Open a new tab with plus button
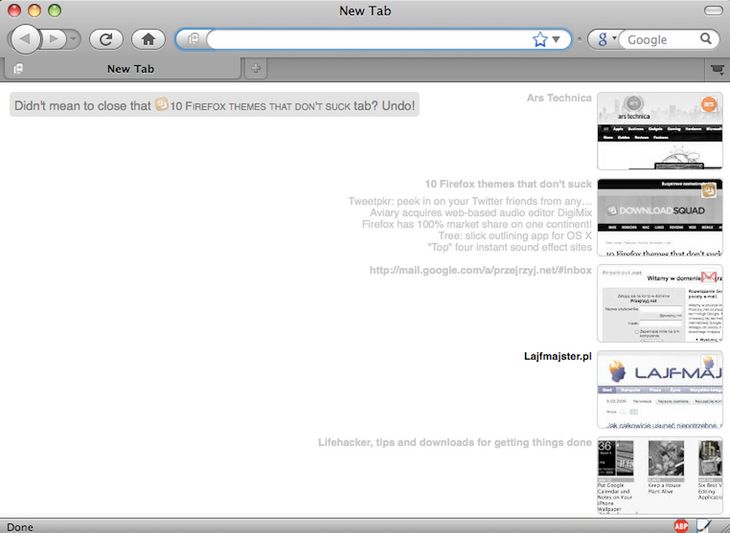 click(x=256, y=68)
